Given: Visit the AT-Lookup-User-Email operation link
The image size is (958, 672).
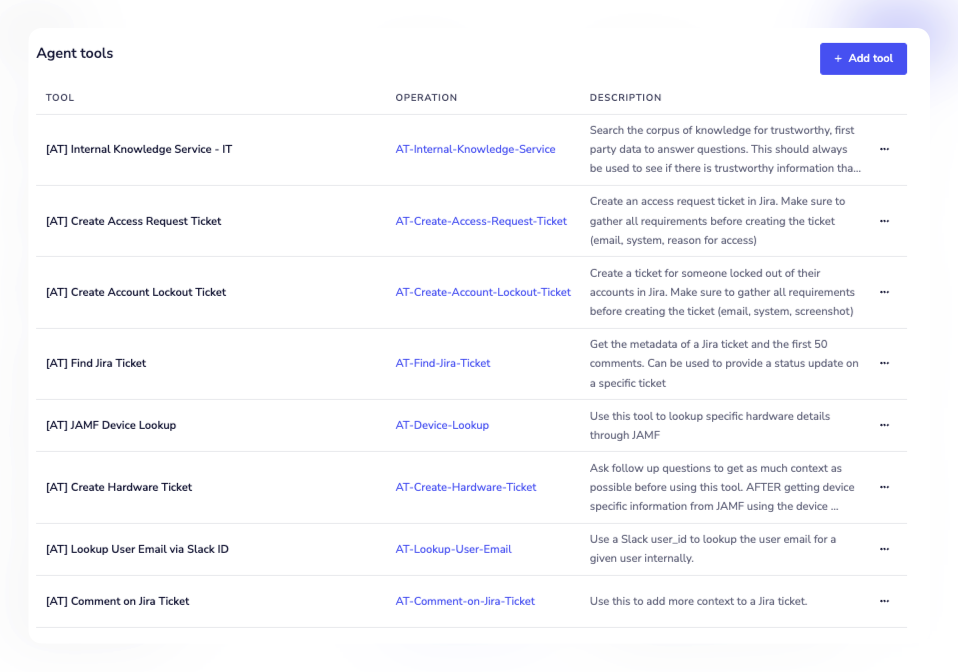Looking at the screenshot, I should [x=453, y=549].
